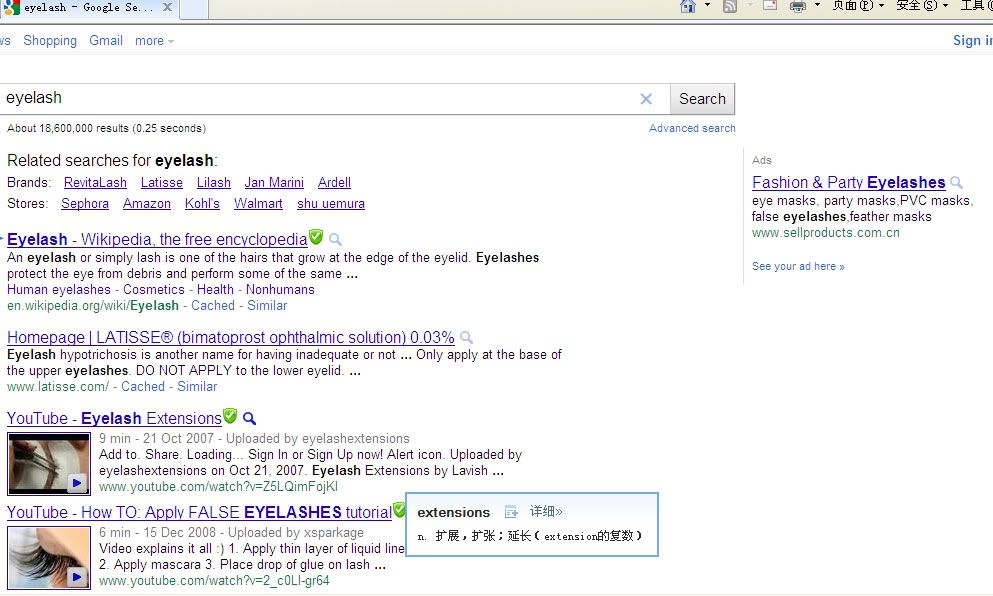Play the false eyelashes tutorial thumbnail
The width and height of the screenshot is (993, 596).
pyautogui.click(x=49, y=557)
